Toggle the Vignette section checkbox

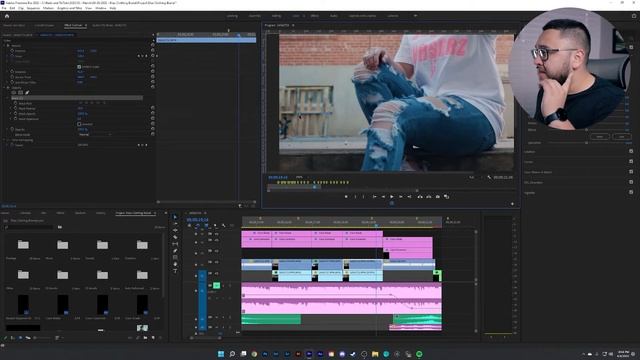click(x=631, y=192)
